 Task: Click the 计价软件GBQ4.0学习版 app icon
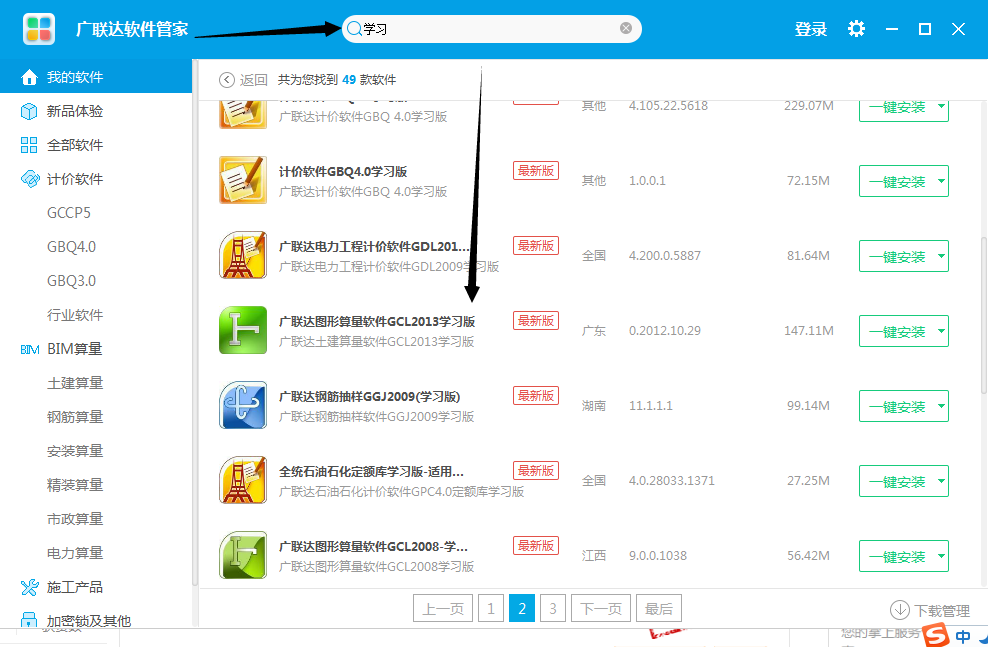243,180
